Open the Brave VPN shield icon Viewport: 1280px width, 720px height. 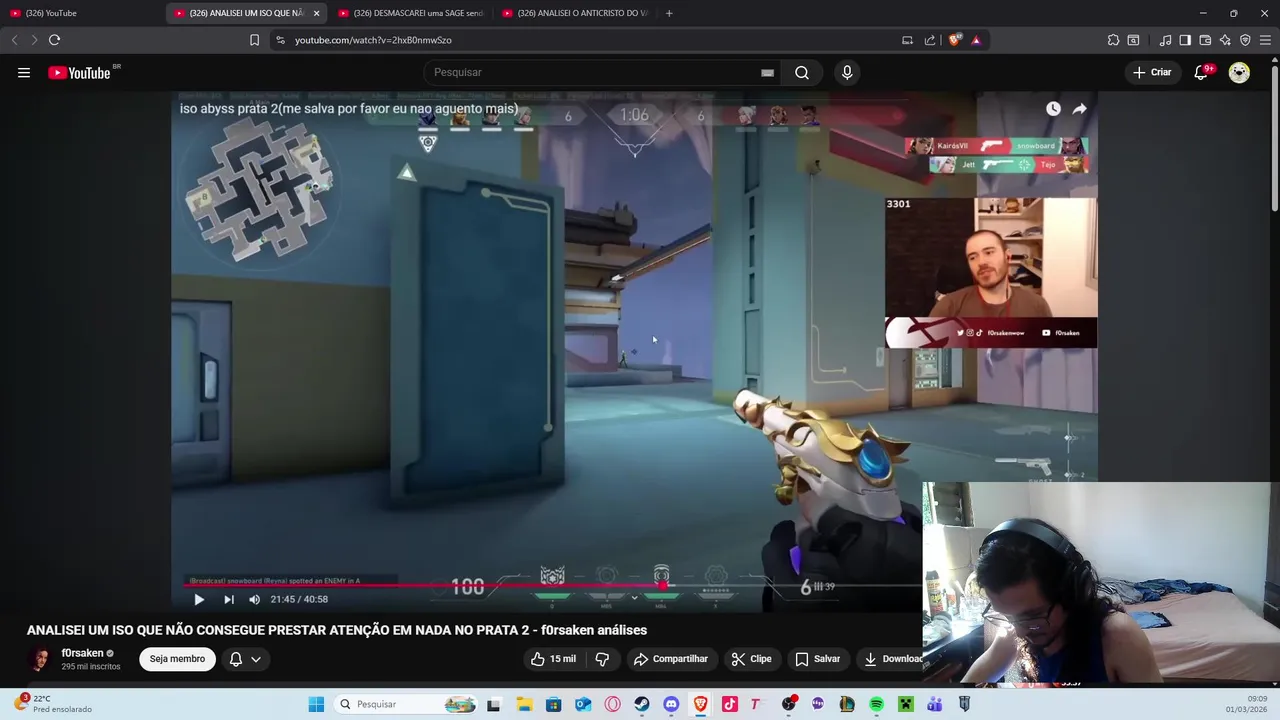(x=1245, y=40)
